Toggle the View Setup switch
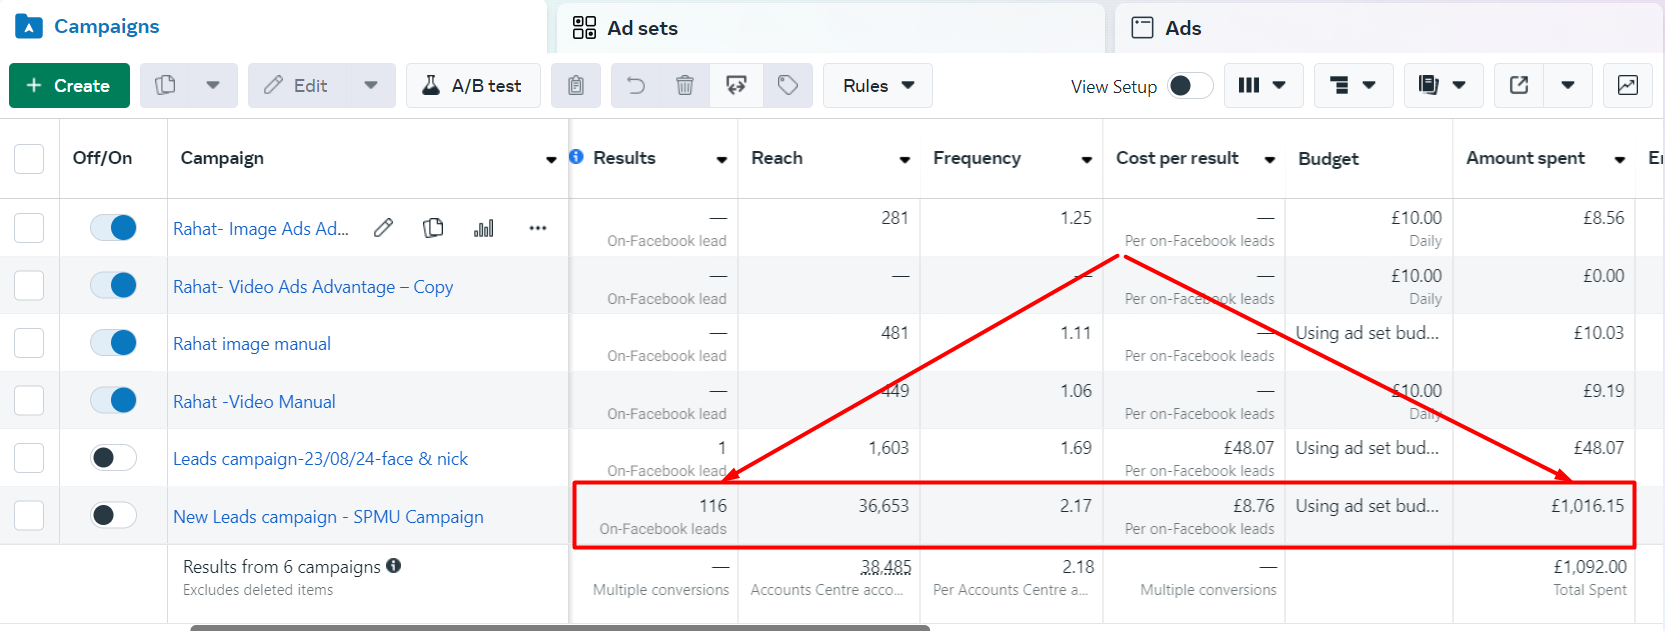Image resolution: width=1665 pixels, height=631 pixels. click(1190, 86)
